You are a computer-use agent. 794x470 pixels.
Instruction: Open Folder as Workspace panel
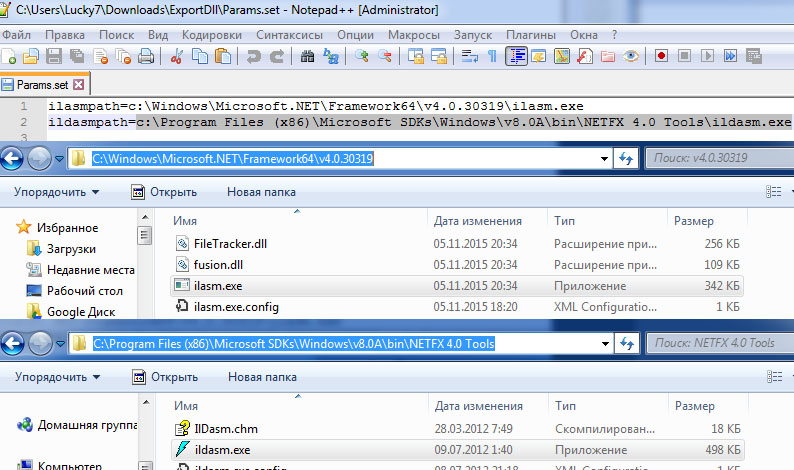tap(608, 56)
